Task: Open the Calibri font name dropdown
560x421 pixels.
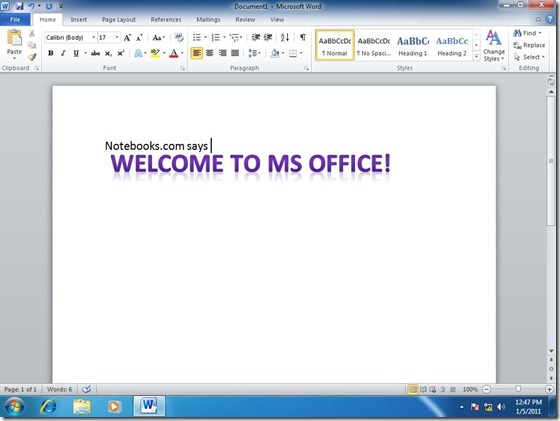Action: tap(94, 37)
